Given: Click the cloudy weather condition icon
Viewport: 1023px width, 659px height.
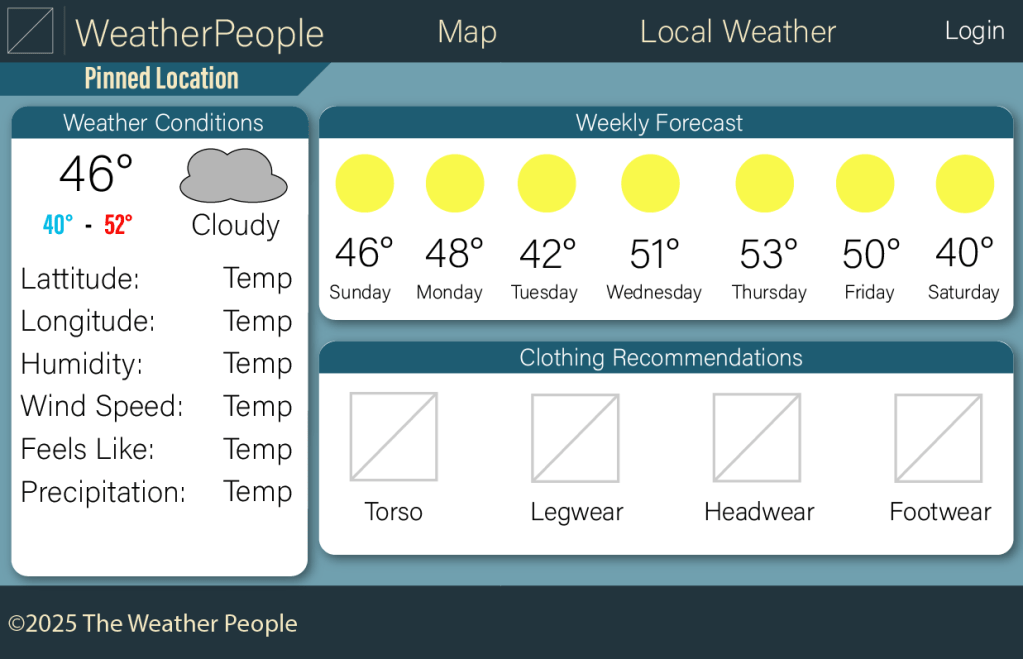Looking at the screenshot, I should point(233,176).
